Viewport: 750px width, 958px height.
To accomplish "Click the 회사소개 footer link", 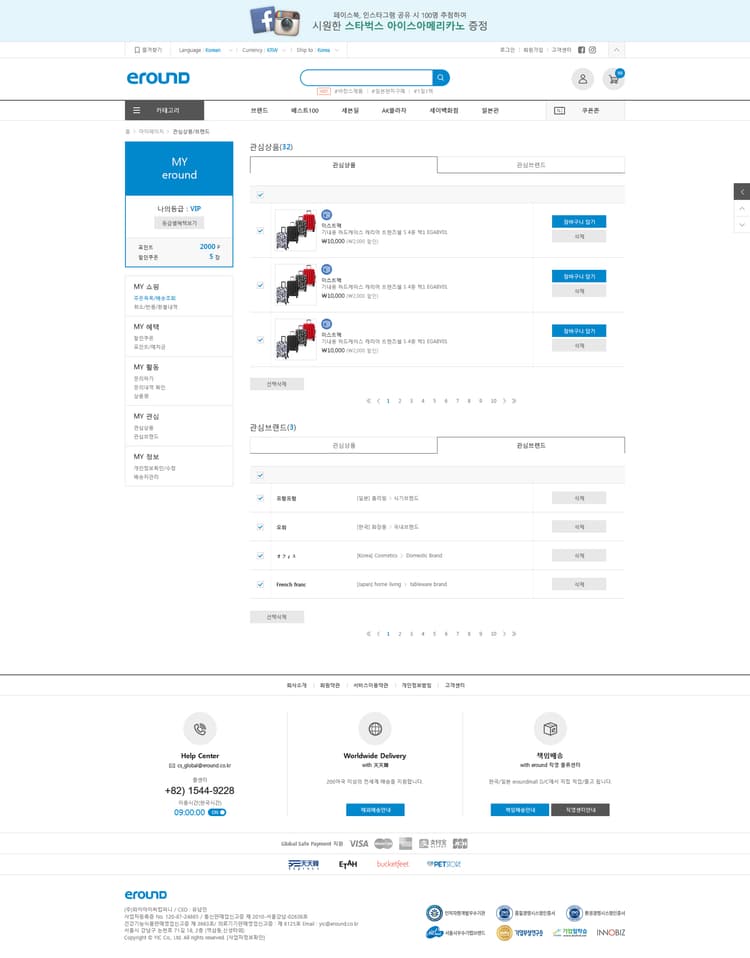I will (296, 686).
